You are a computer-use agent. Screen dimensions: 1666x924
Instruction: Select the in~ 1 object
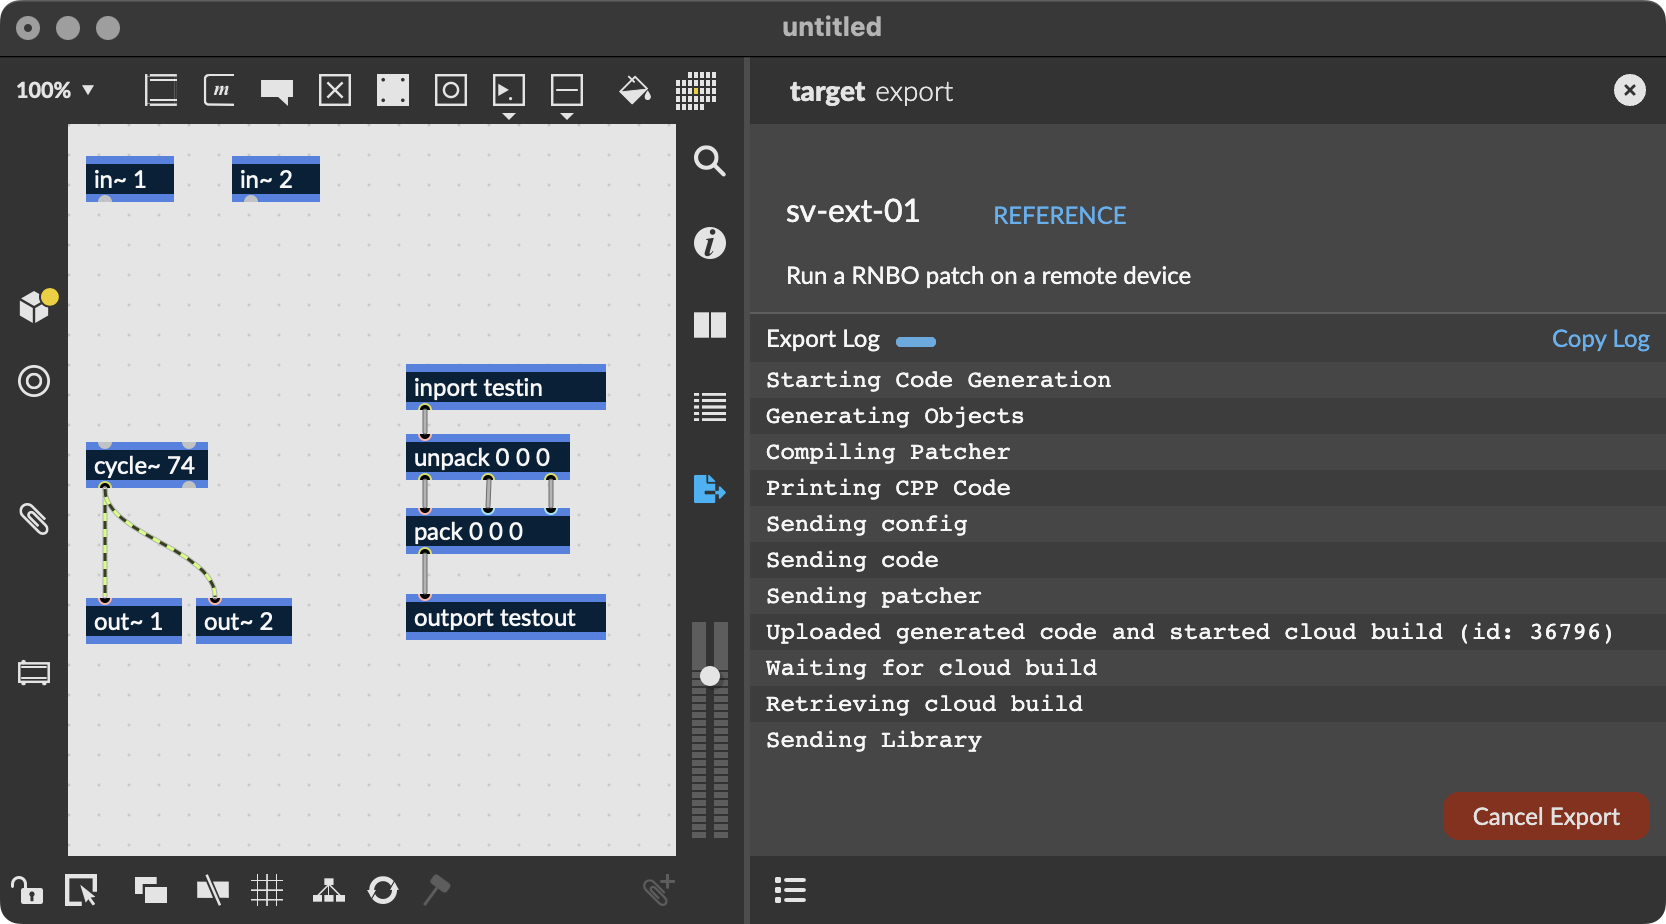tap(130, 179)
